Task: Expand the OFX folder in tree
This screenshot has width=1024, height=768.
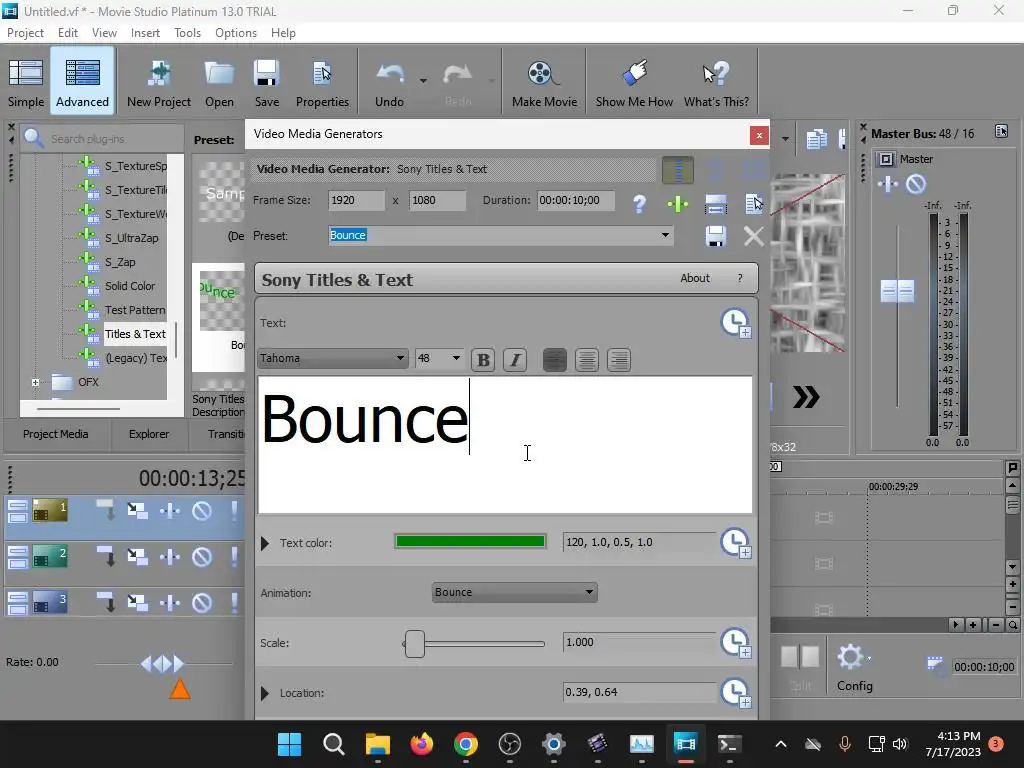Action: coord(35,383)
